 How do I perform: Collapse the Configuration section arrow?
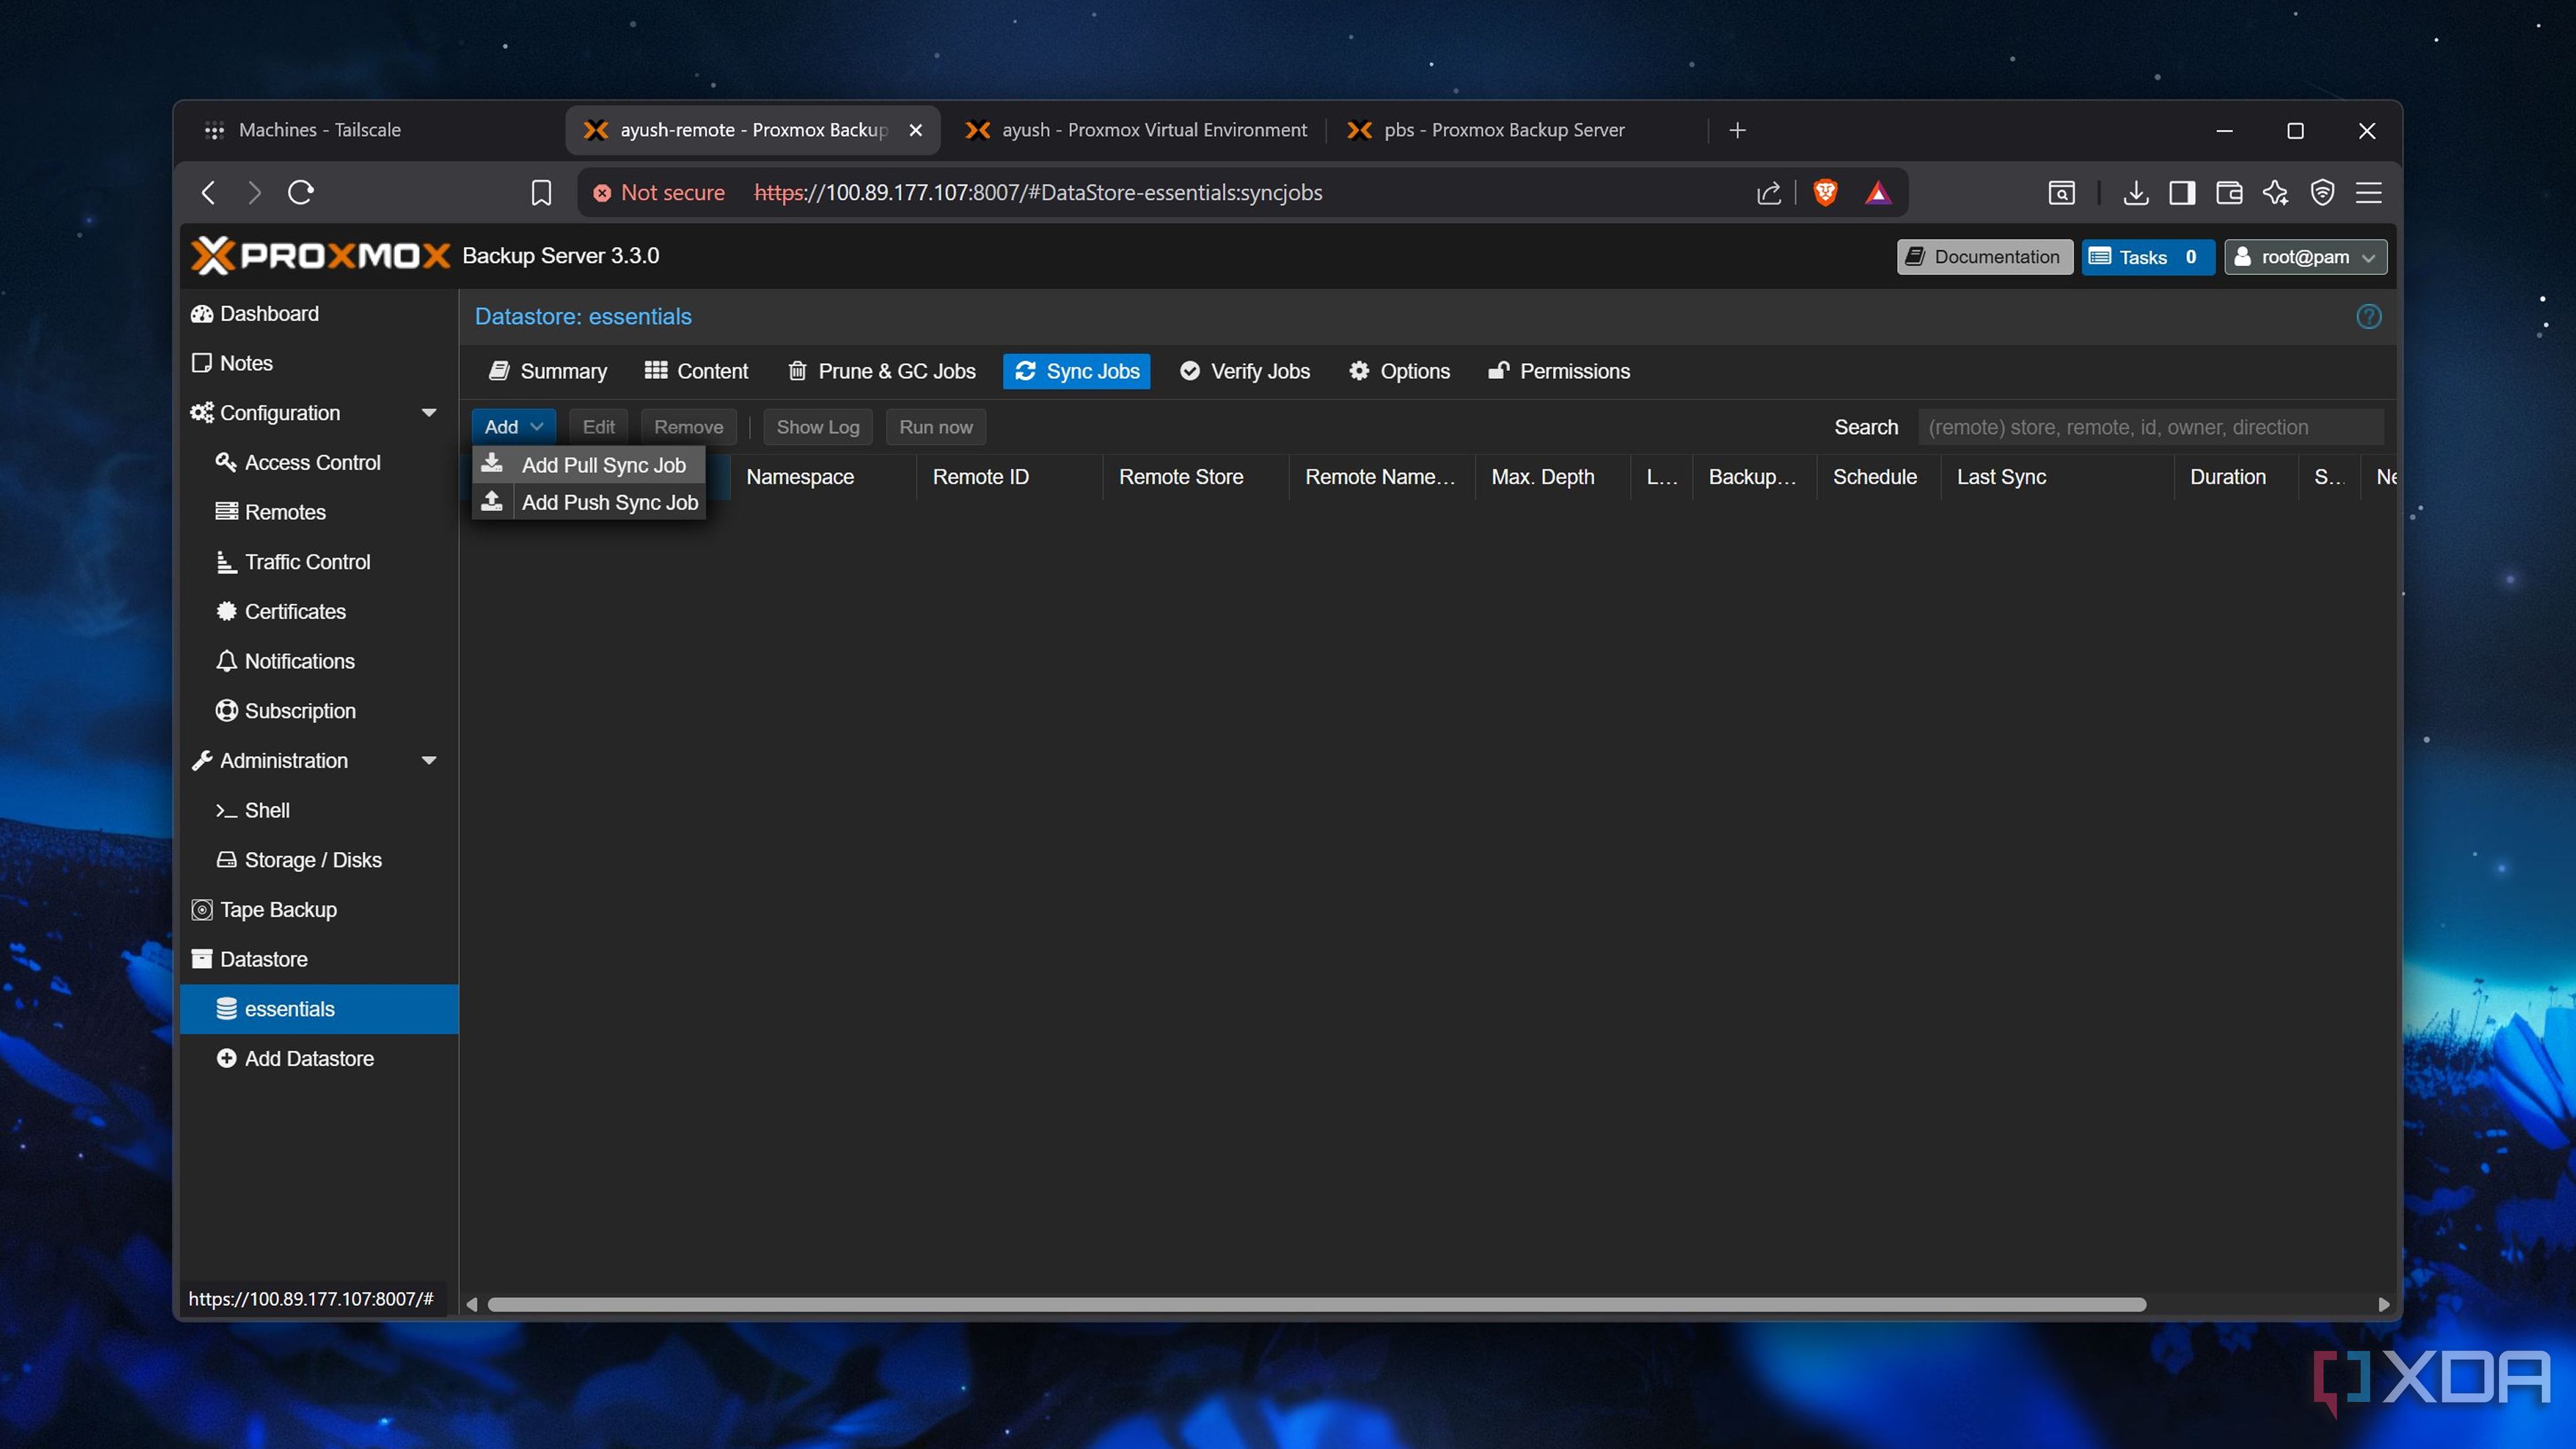429,413
